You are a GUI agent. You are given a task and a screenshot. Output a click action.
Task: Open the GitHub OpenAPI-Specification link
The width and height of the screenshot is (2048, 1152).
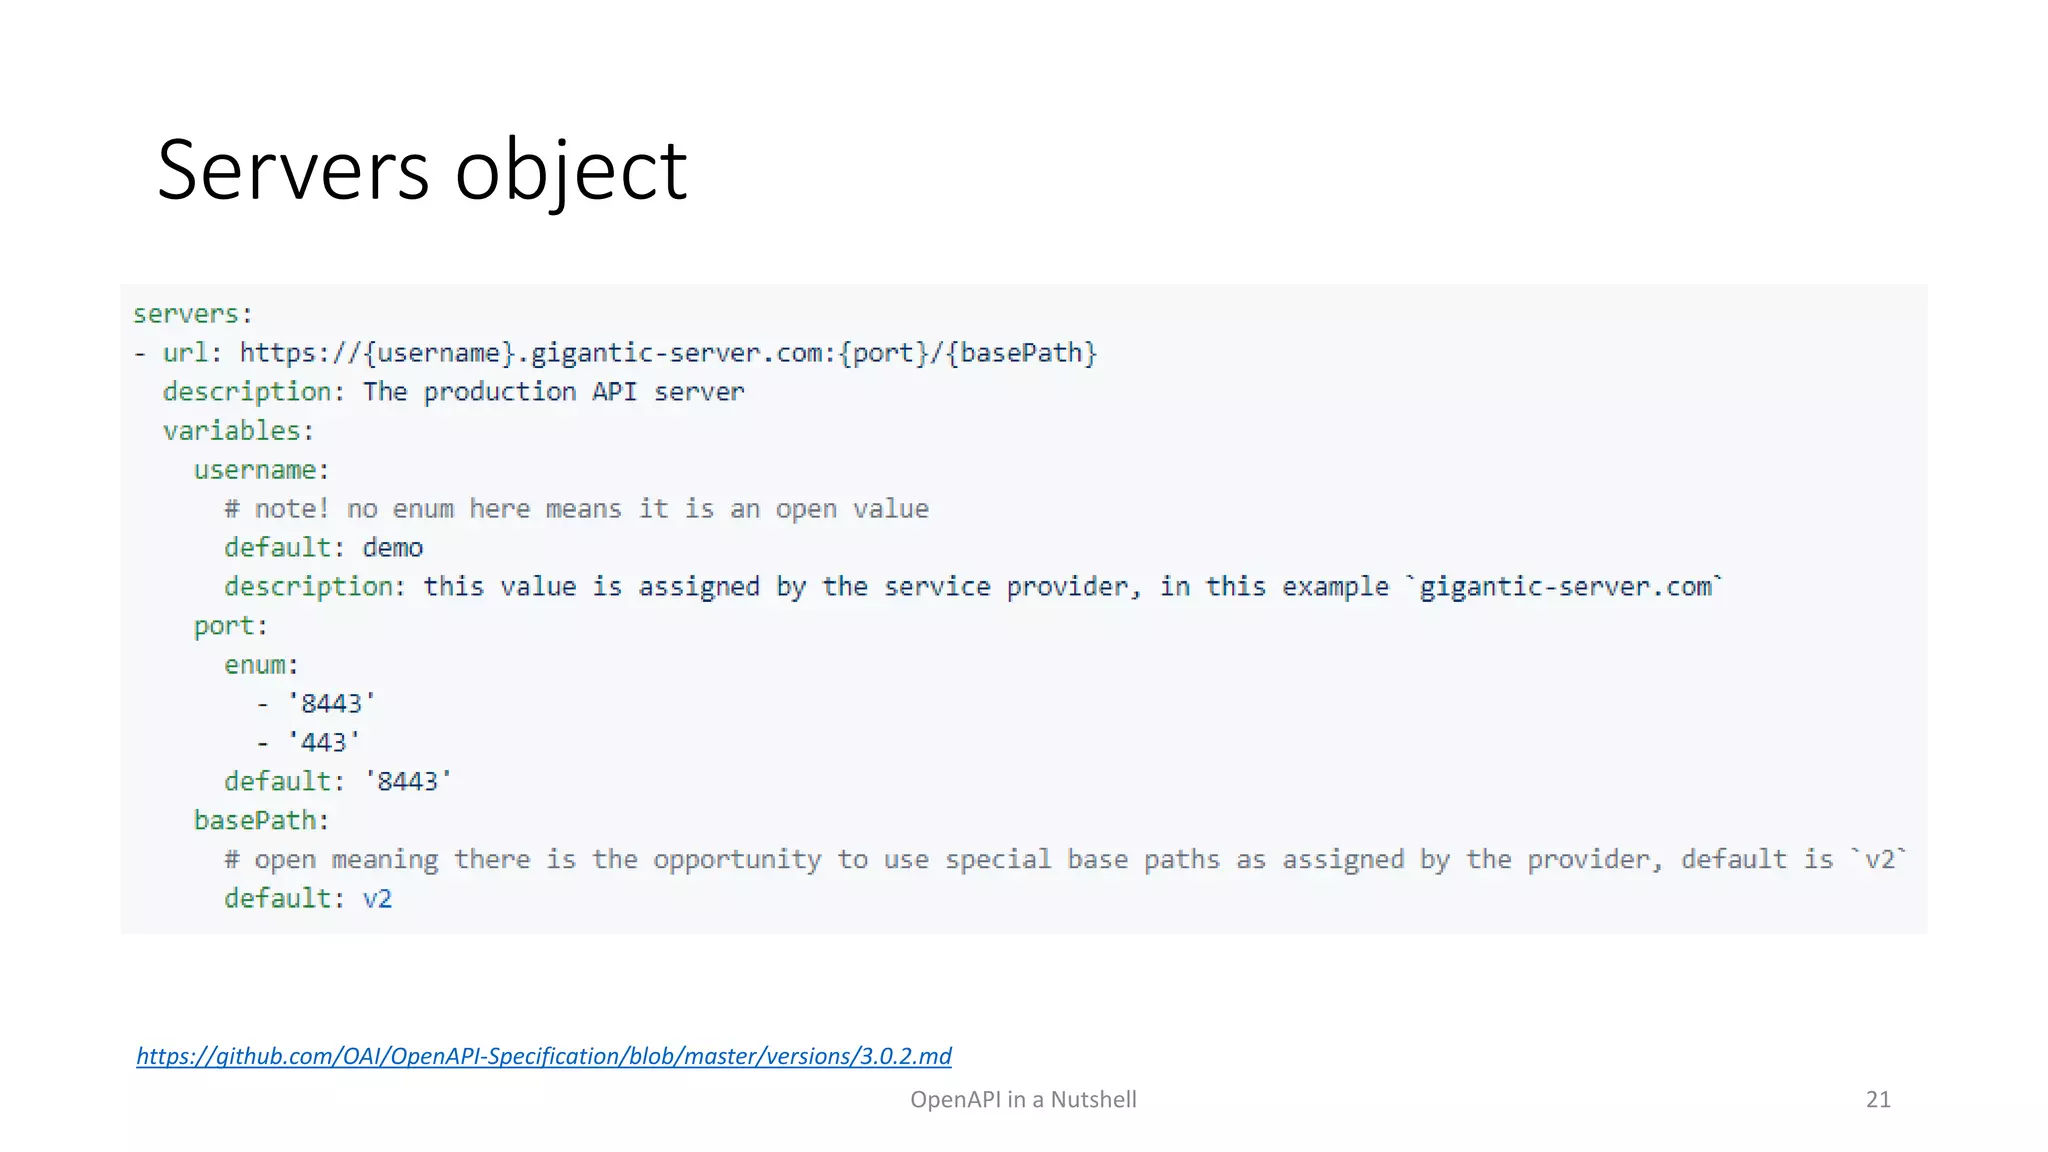543,1056
